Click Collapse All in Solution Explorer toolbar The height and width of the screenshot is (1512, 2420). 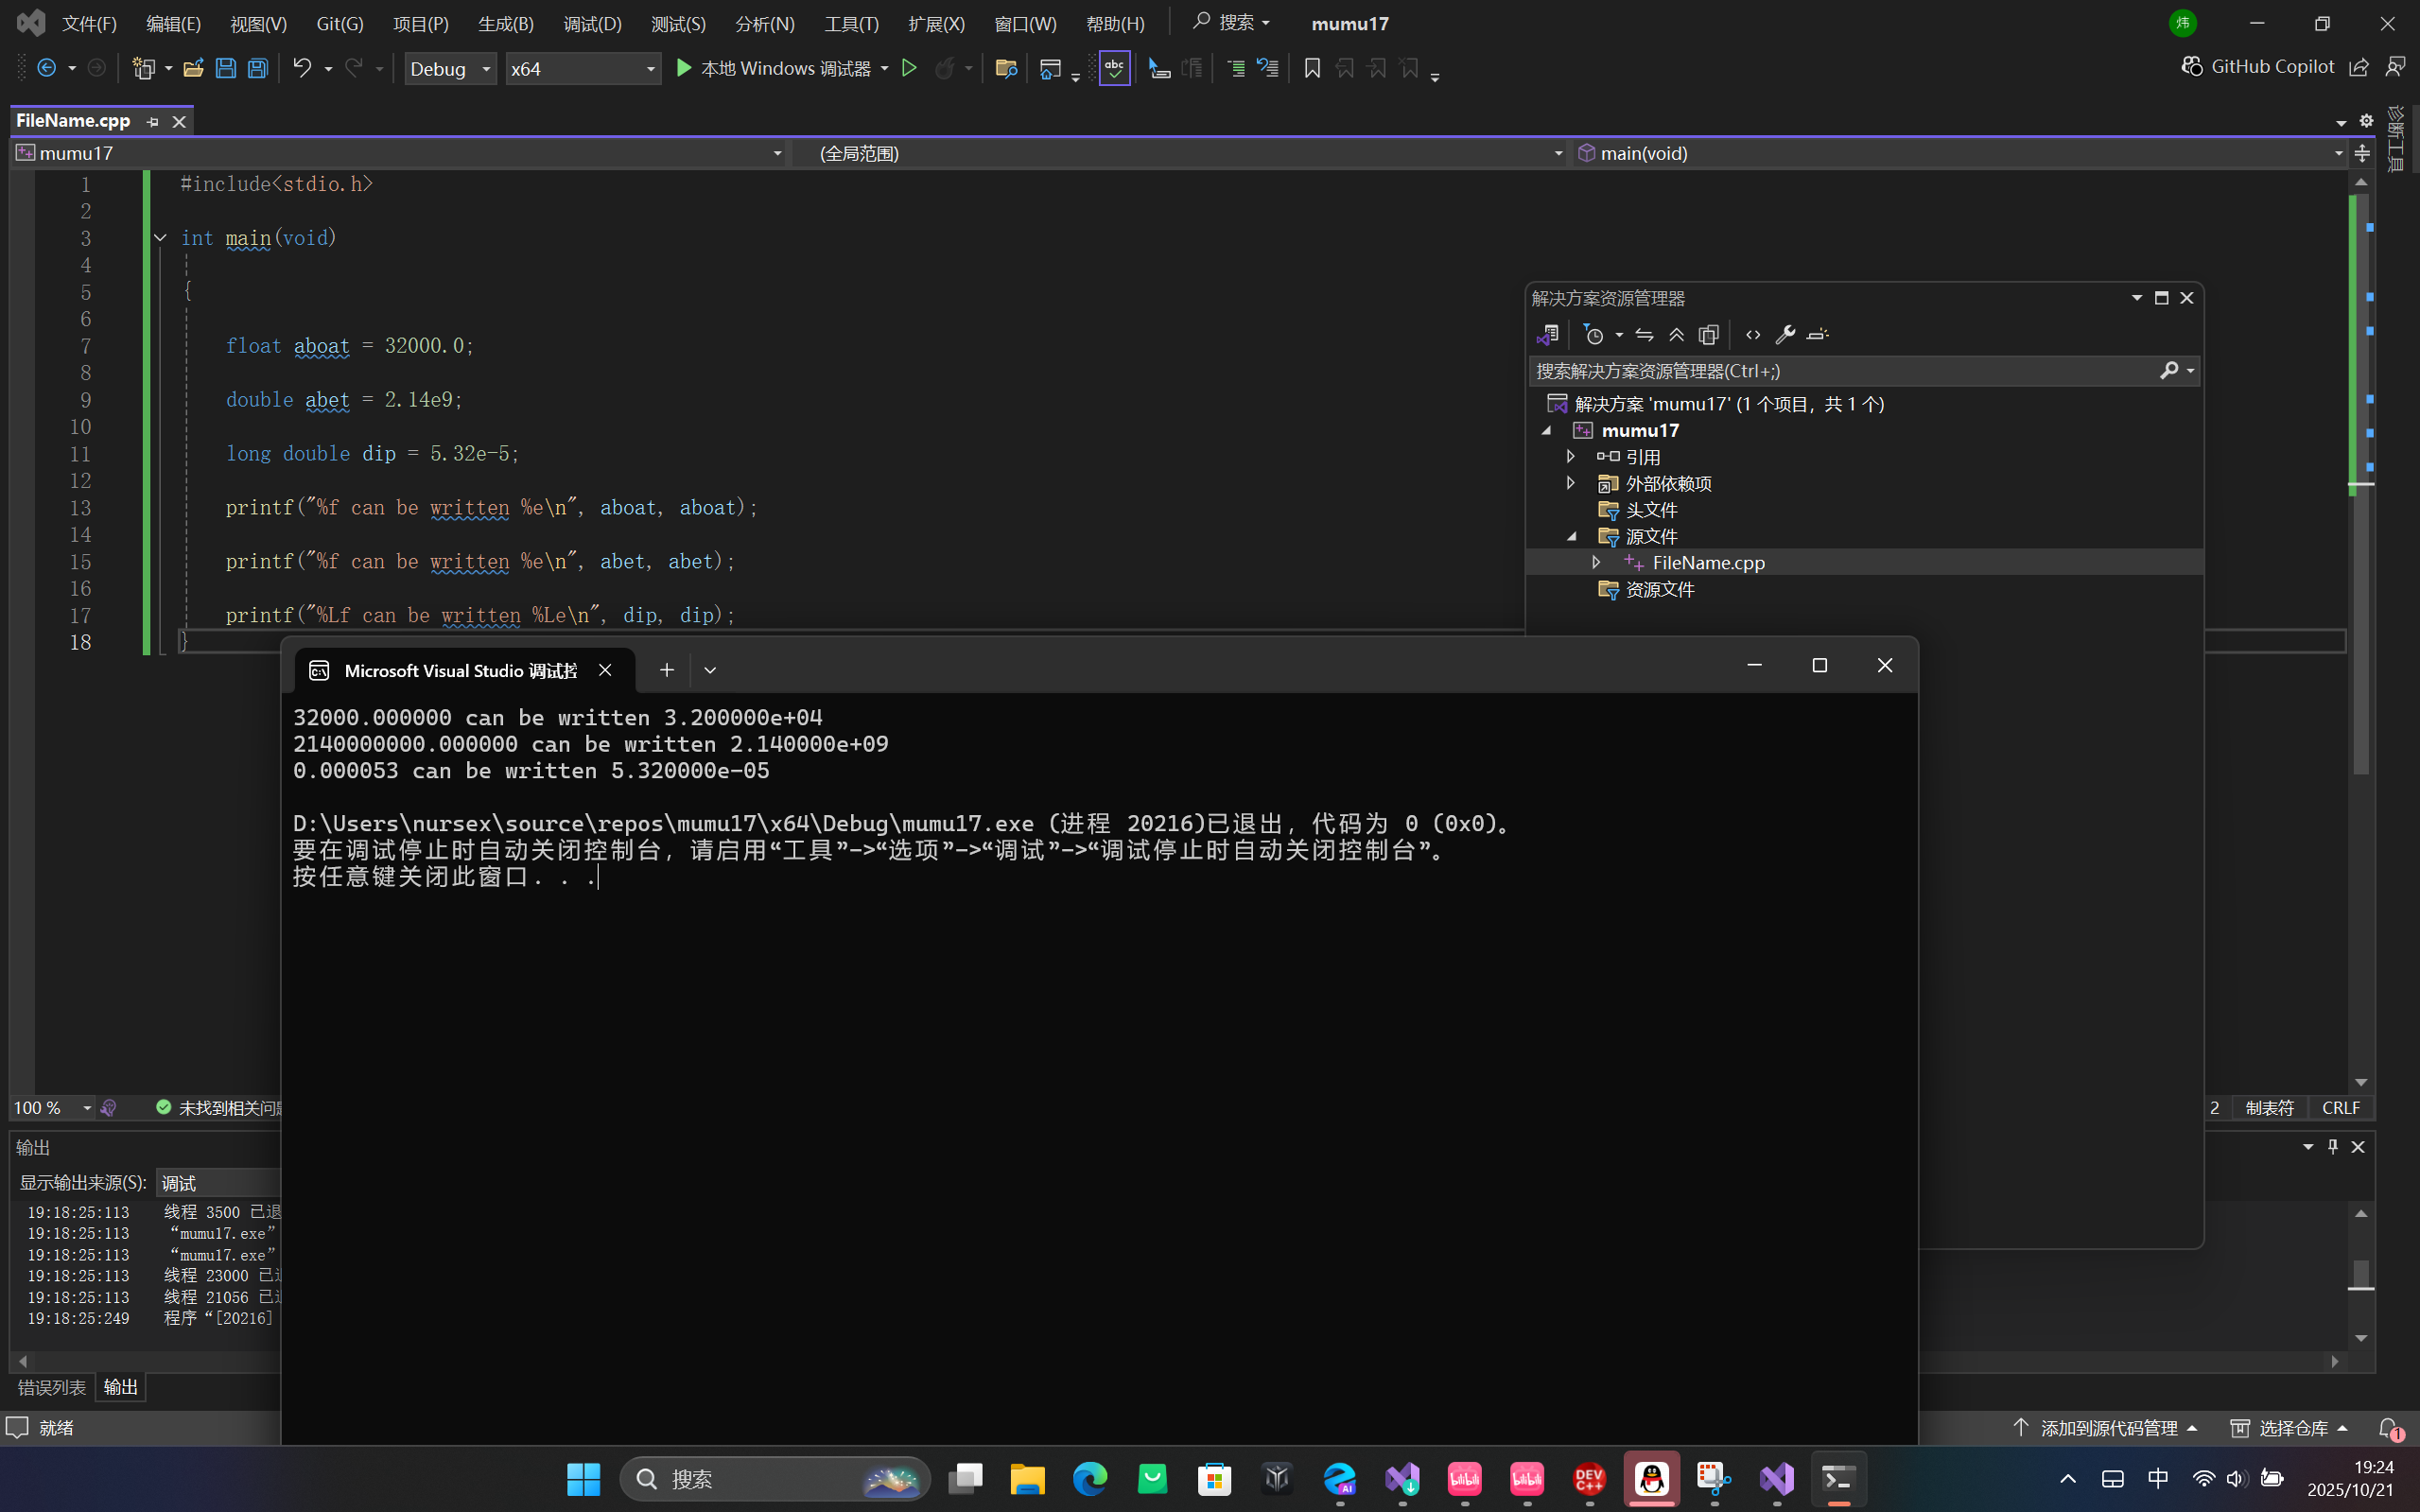pyautogui.click(x=1677, y=335)
